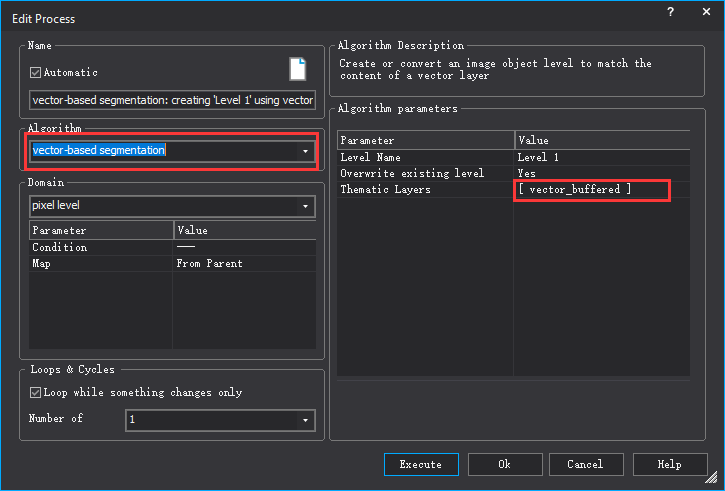Click the Cancel button
The height and width of the screenshot is (491, 725).
point(584,464)
